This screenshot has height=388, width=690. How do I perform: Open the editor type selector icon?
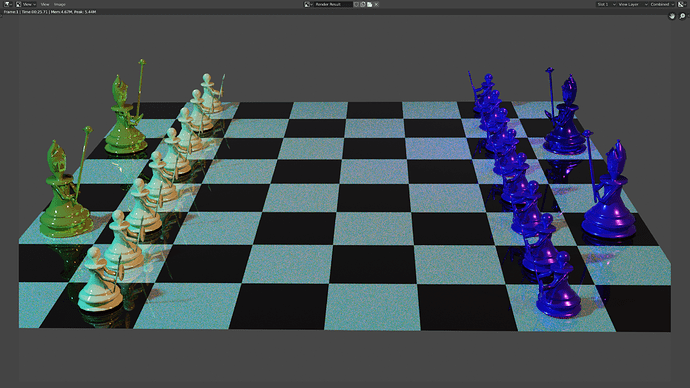(x=7, y=4)
